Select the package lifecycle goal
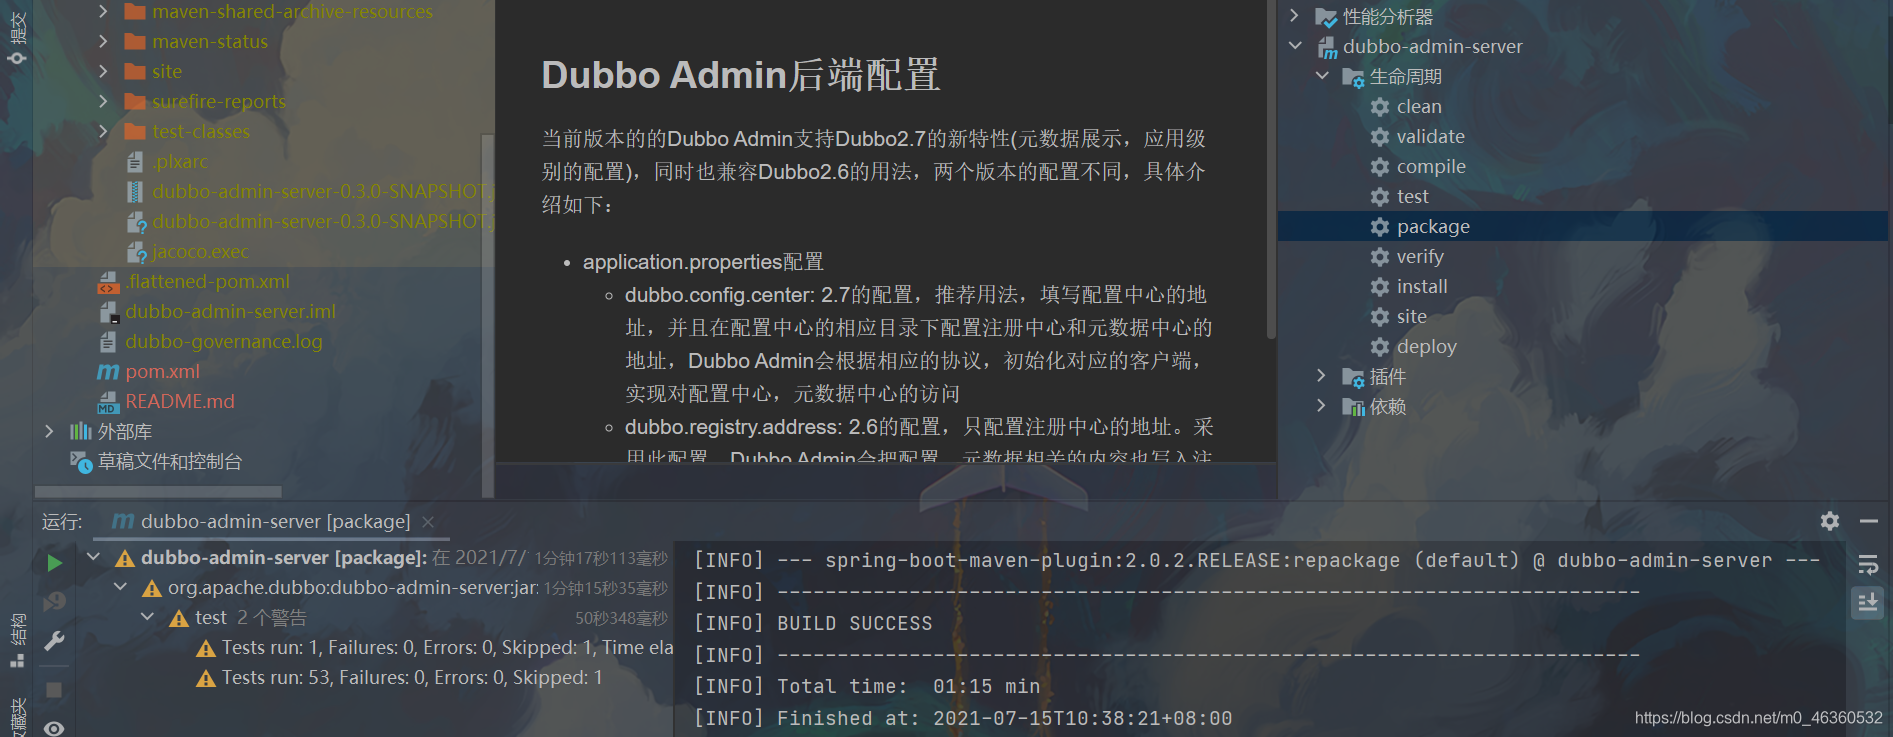1893x737 pixels. (x=1433, y=227)
